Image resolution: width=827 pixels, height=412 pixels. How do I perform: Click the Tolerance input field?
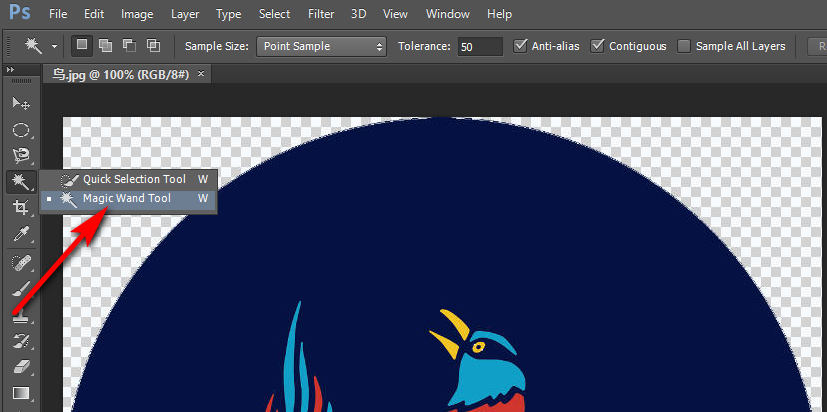pyautogui.click(x=480, y=46)
